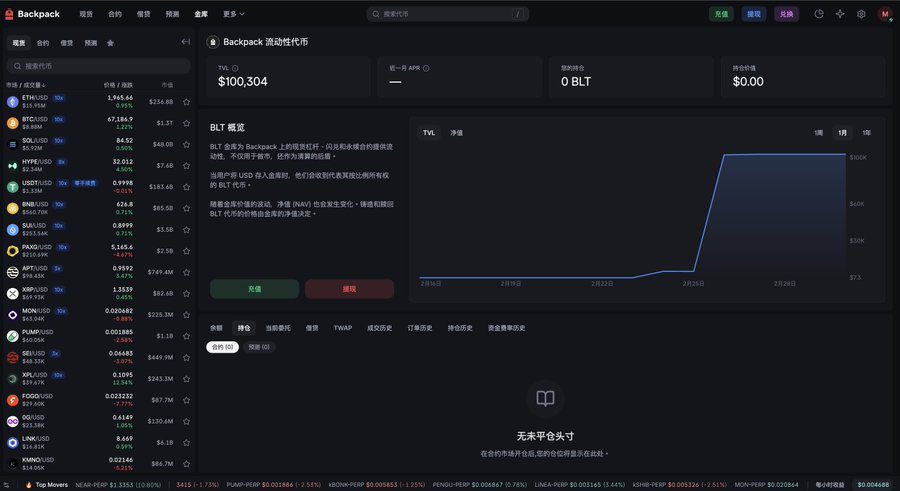Switch to the 当前委托 tab
This screenshot has width=900, height=491.
(278, 328)
